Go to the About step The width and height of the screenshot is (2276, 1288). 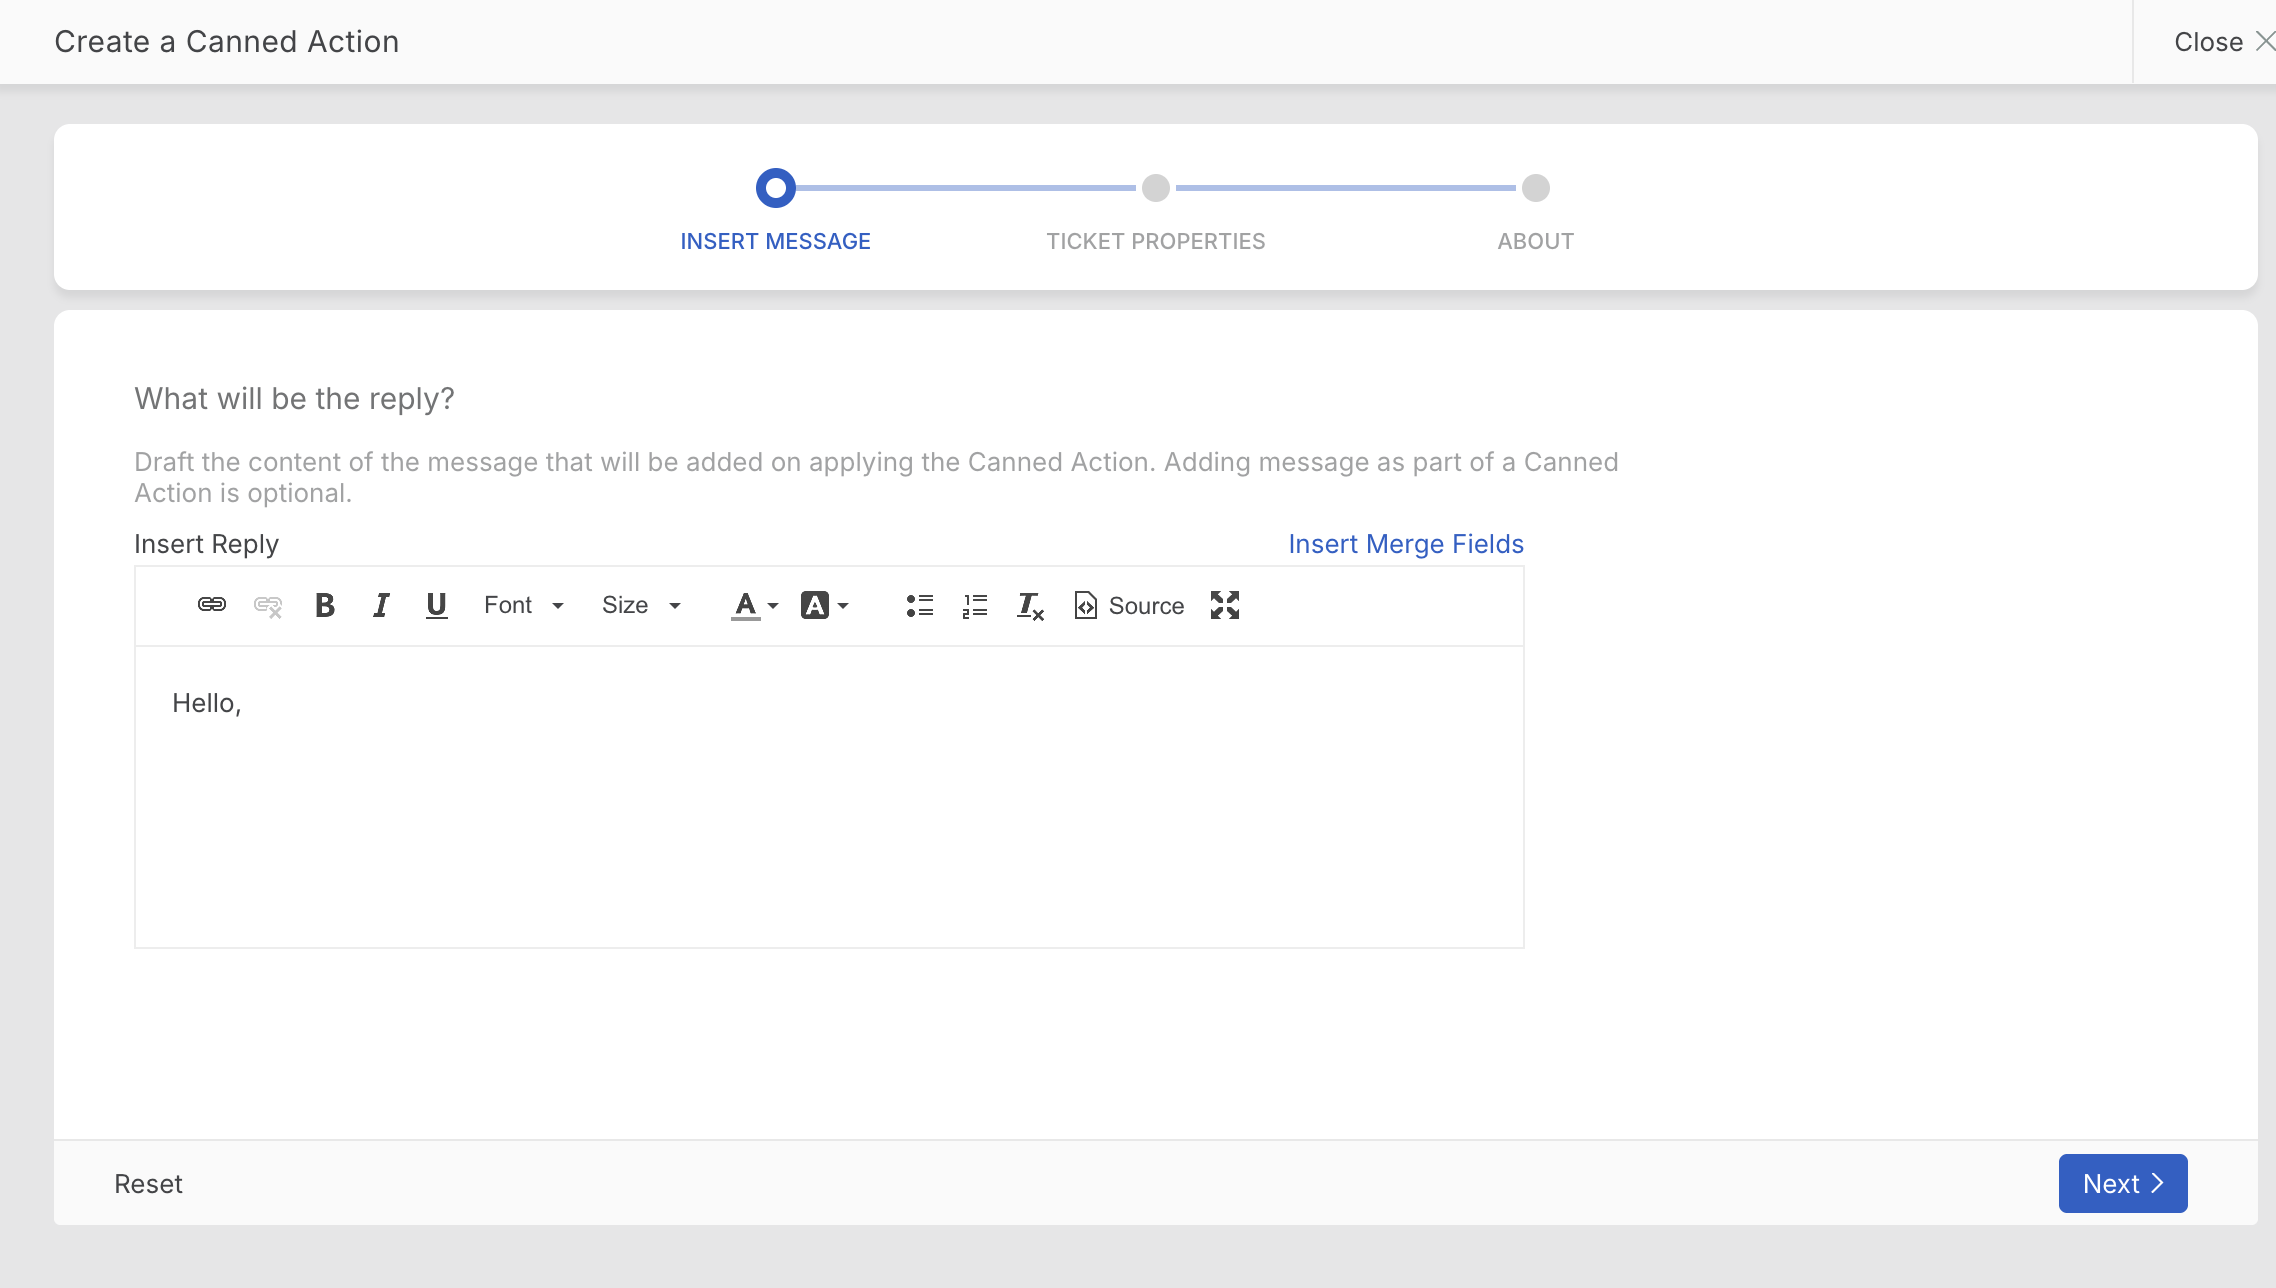pos(1535,189)
